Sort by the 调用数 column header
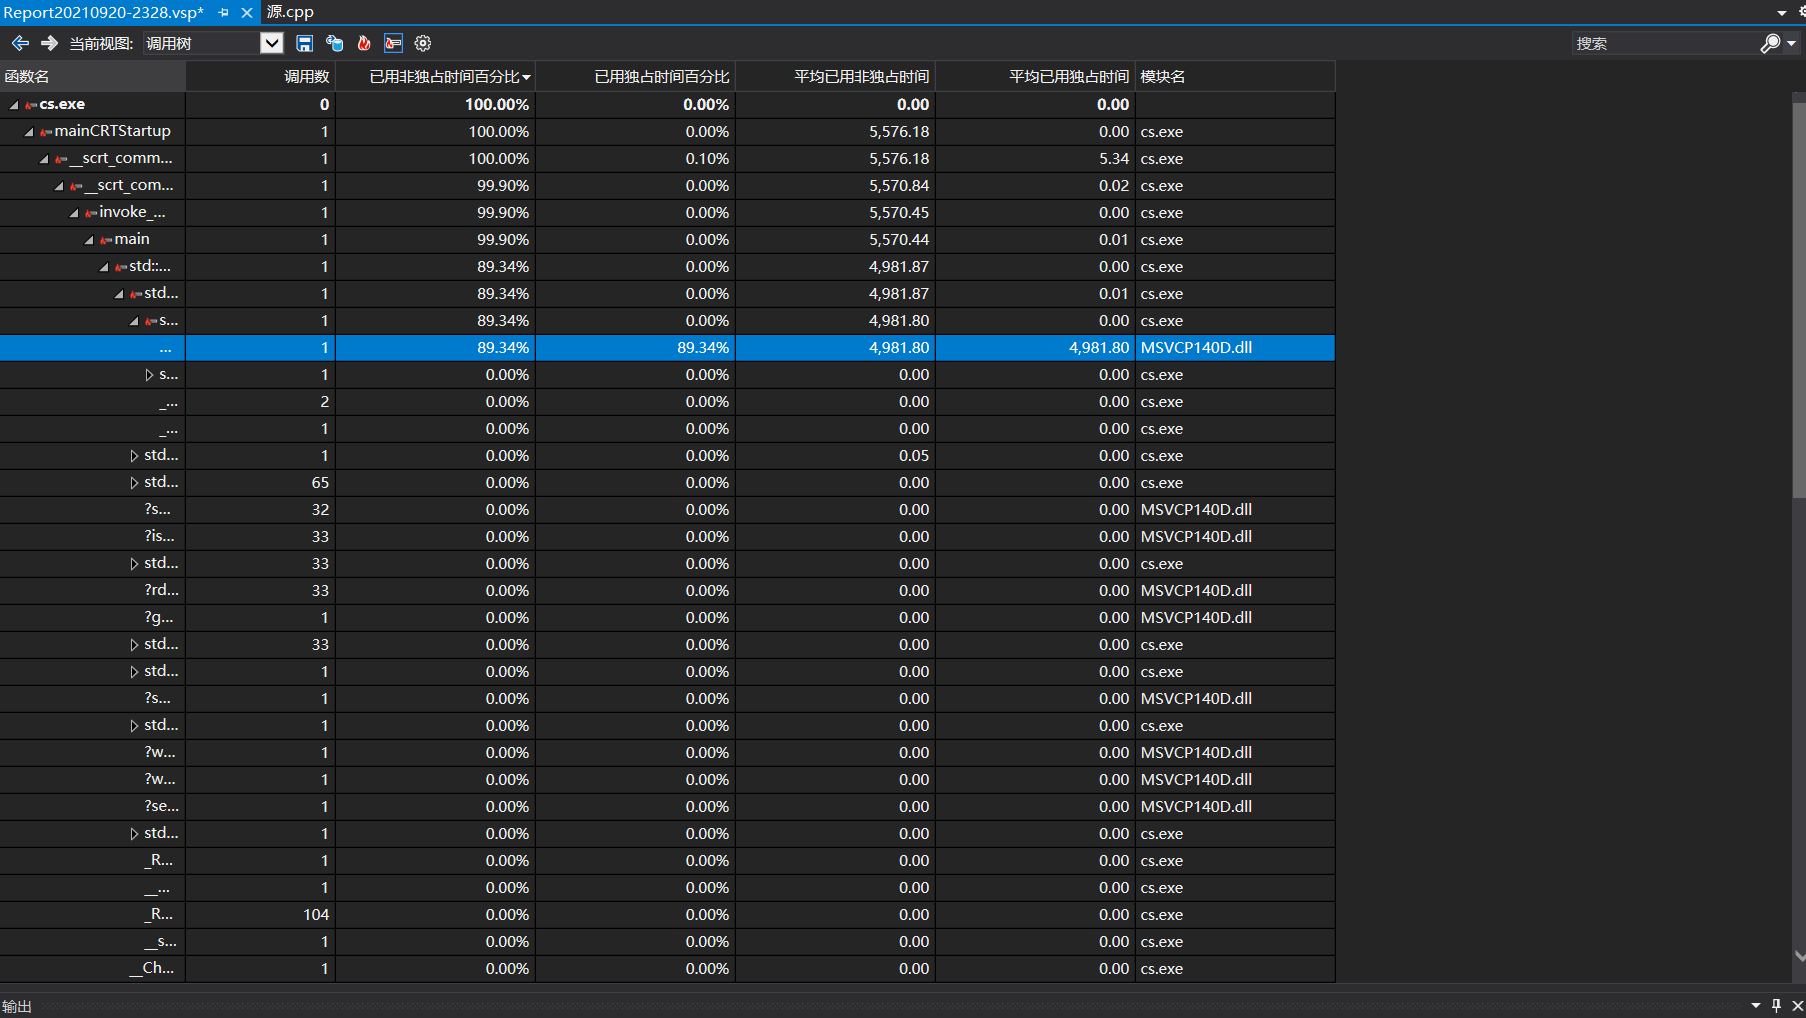The height and width of the screenshot is (1018, 1806). coord(306,77)
